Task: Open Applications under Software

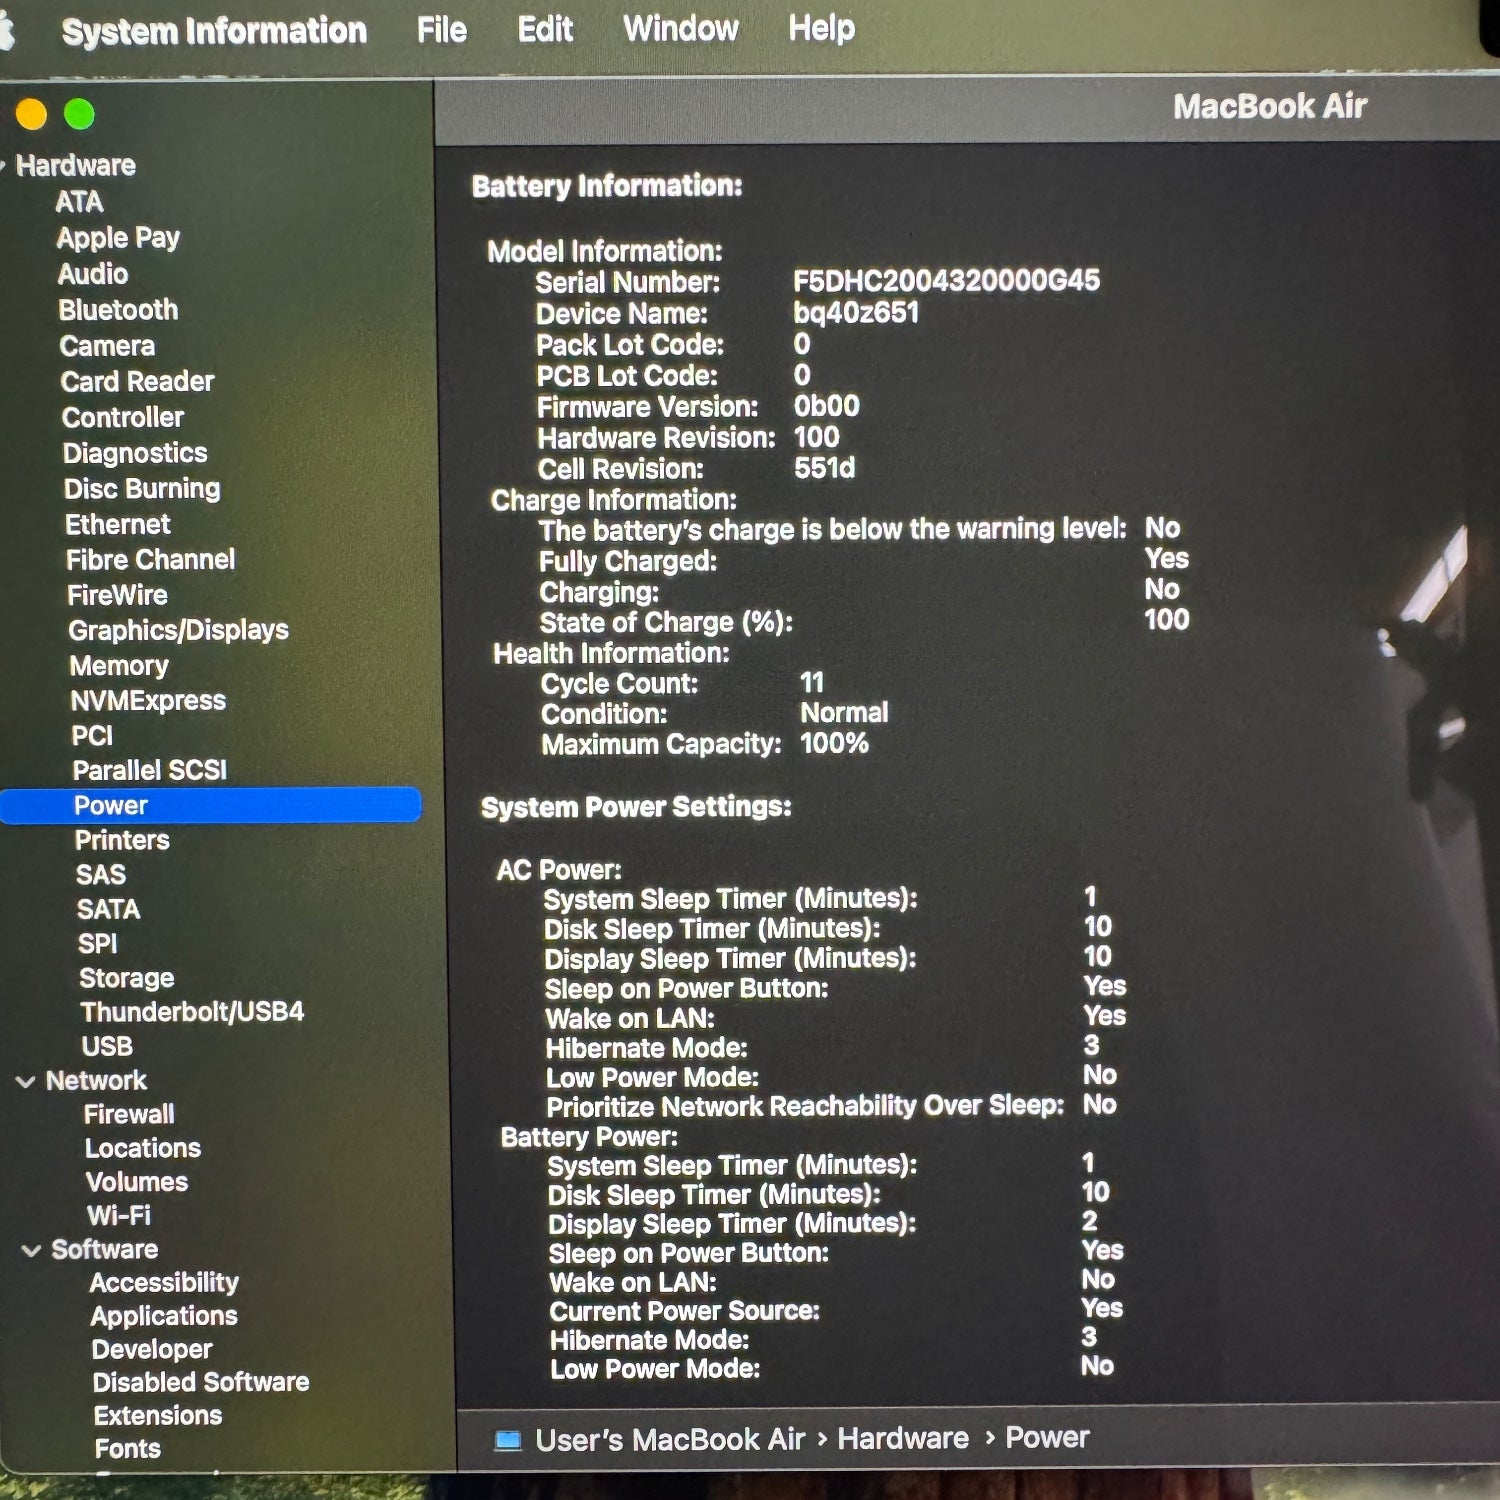Action: click(164, 1316)
